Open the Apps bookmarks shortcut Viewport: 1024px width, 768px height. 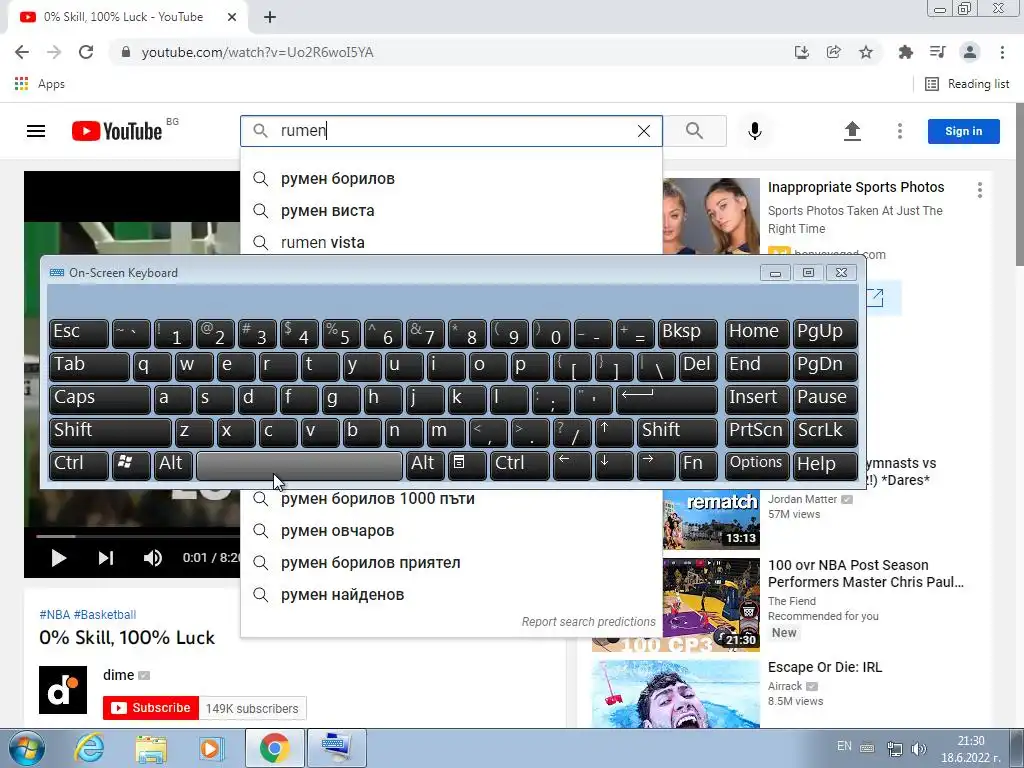[40, 84]
